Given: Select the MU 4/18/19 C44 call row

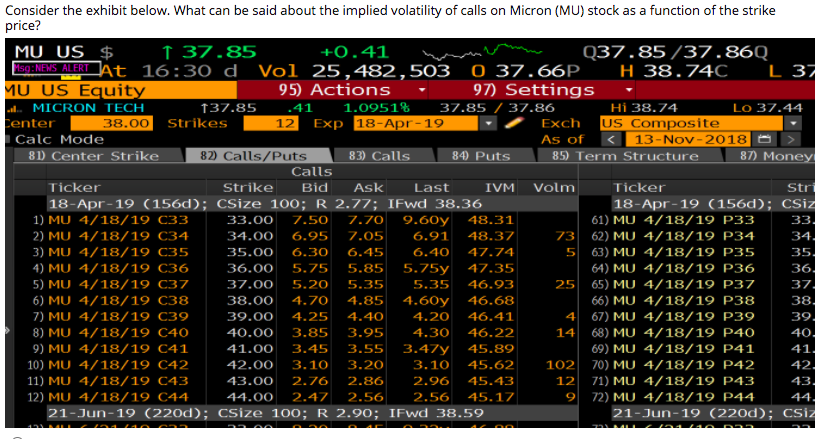Looking at the screenshot, I should click(295, 397).
